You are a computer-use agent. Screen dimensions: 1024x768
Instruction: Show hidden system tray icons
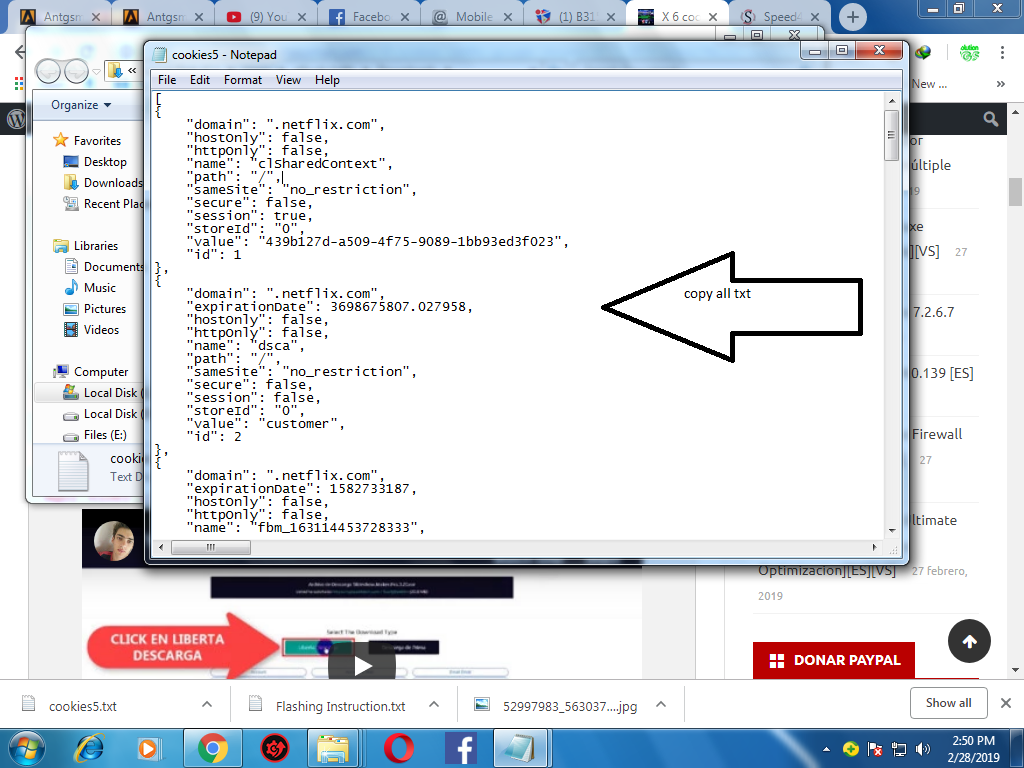[x=826, y=749]
